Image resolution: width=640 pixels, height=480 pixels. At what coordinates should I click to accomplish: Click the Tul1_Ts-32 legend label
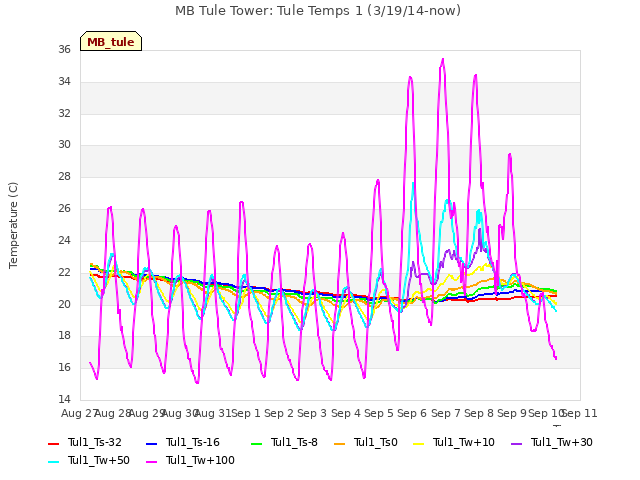[95, 442]
